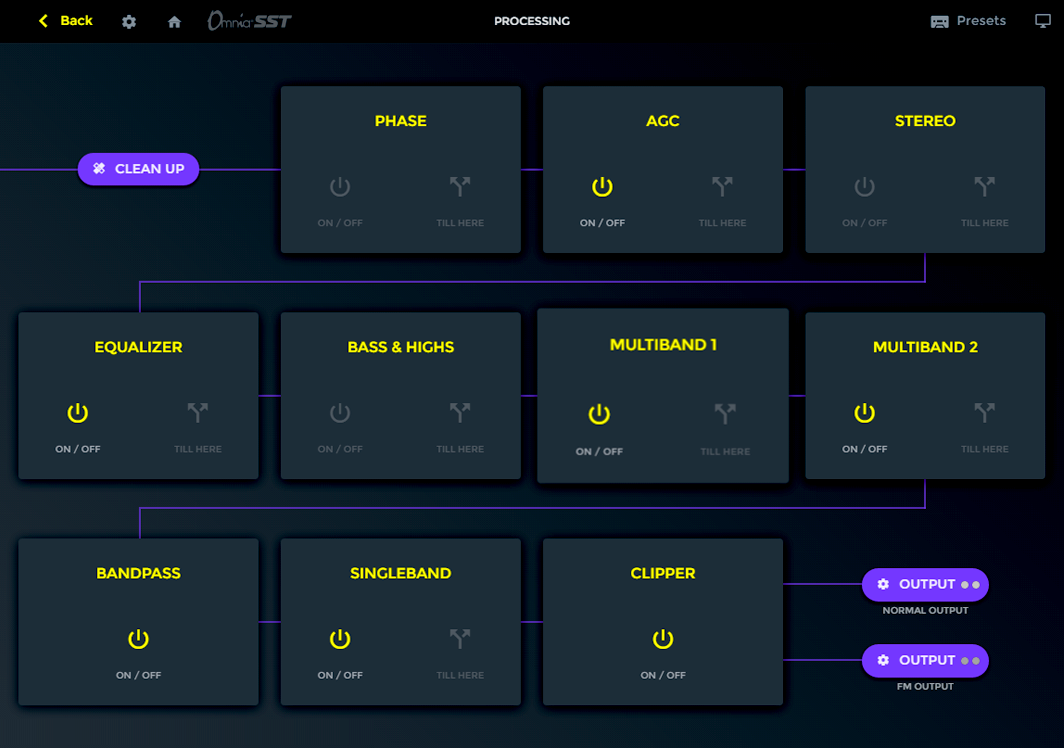Click Till Here icon in Multiband 1
The width and height of the screenshot is (1064, 748).
click(x=725, y=414)
